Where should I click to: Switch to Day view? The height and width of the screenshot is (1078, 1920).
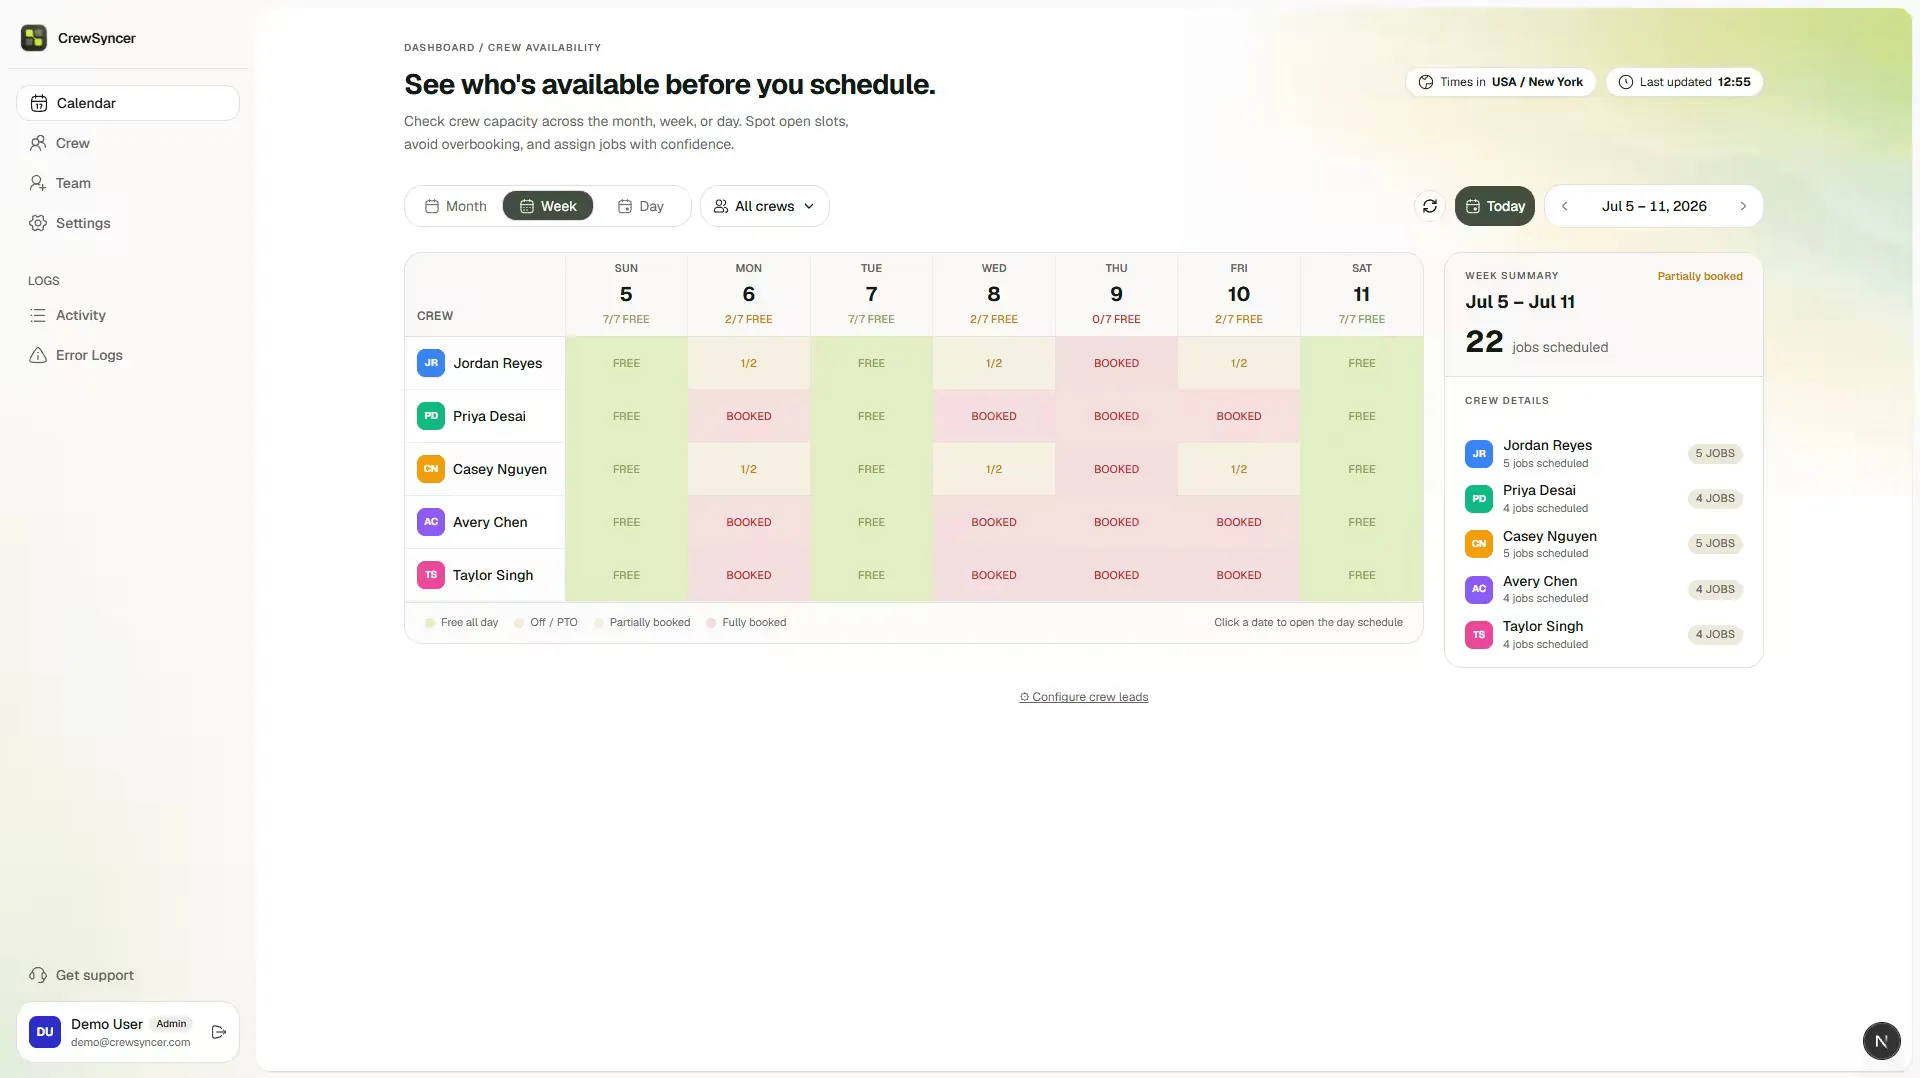click(x=640, y=206)
